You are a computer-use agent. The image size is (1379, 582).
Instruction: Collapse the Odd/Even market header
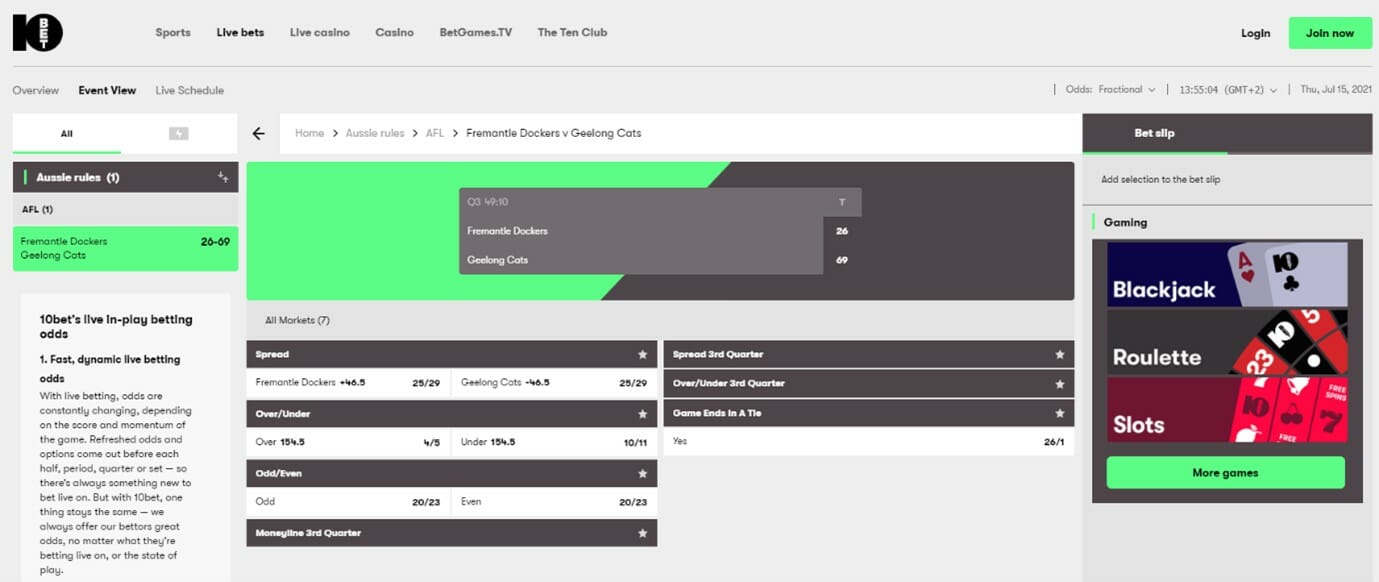[x=452, y=473]
